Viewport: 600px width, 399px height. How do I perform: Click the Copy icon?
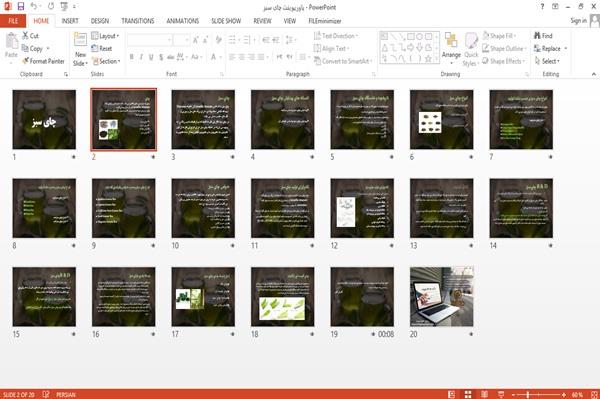click(x=25, y=48)
